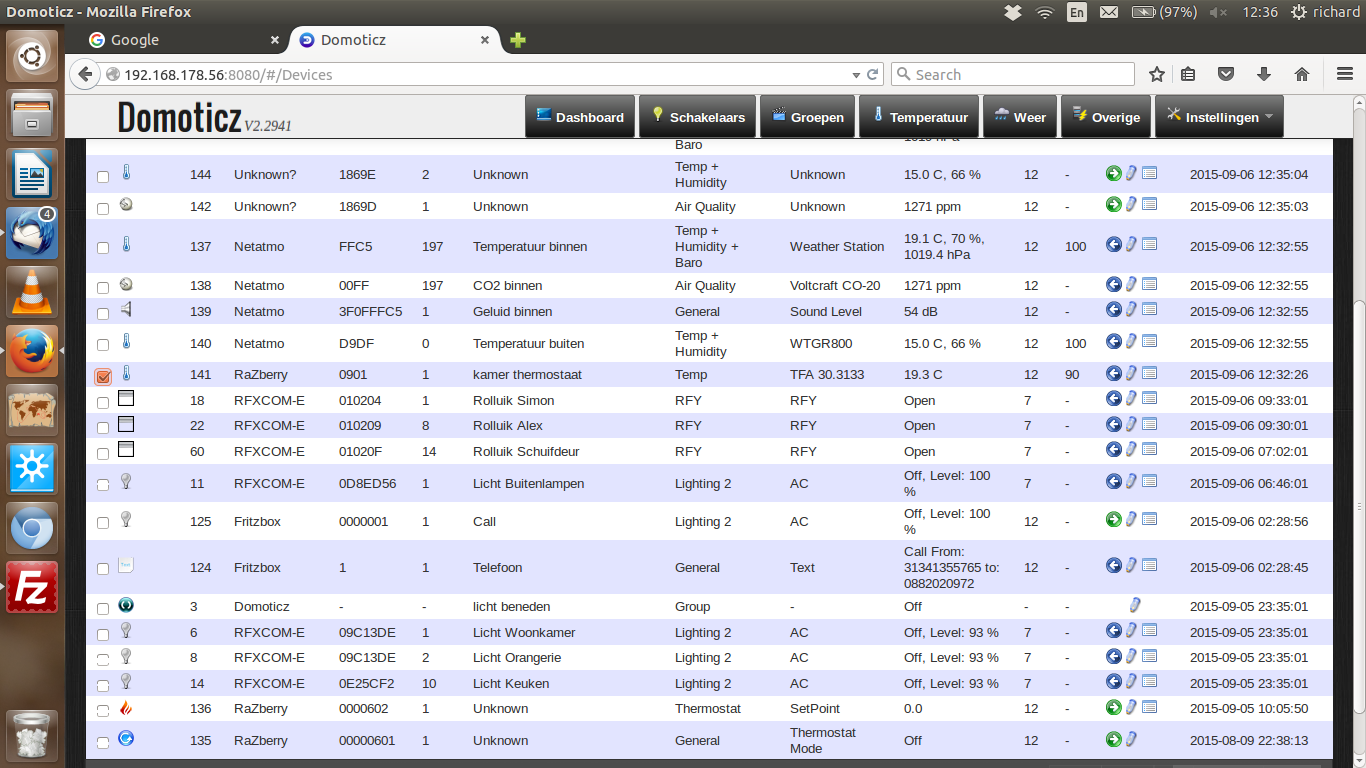Click the Firefox search field

[1012, 74]
